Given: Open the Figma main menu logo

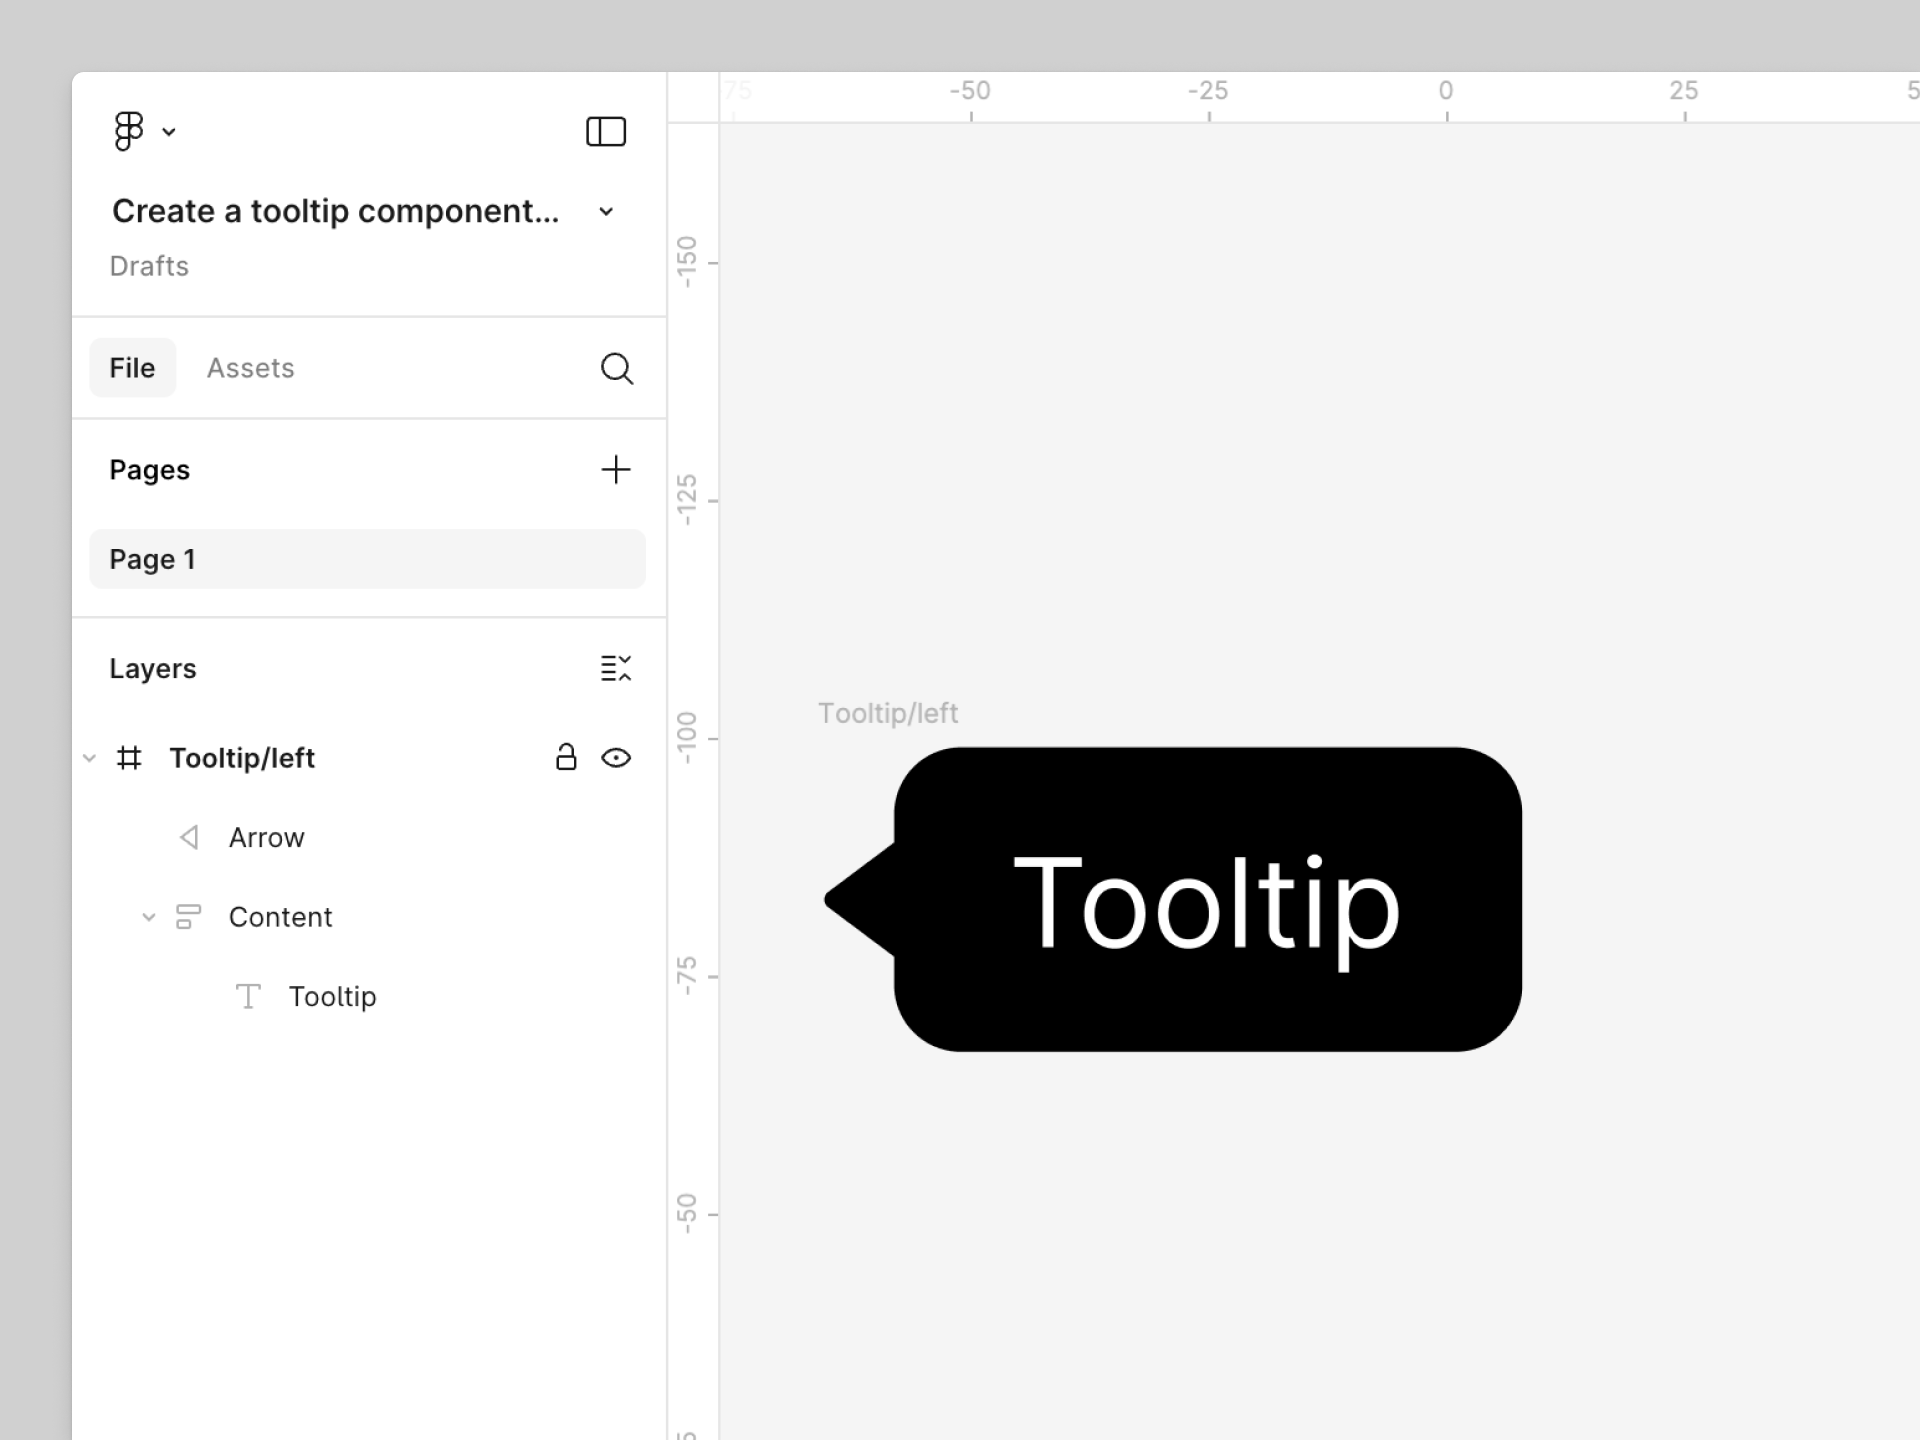Looking at the screenshot, I should point(129,131).
